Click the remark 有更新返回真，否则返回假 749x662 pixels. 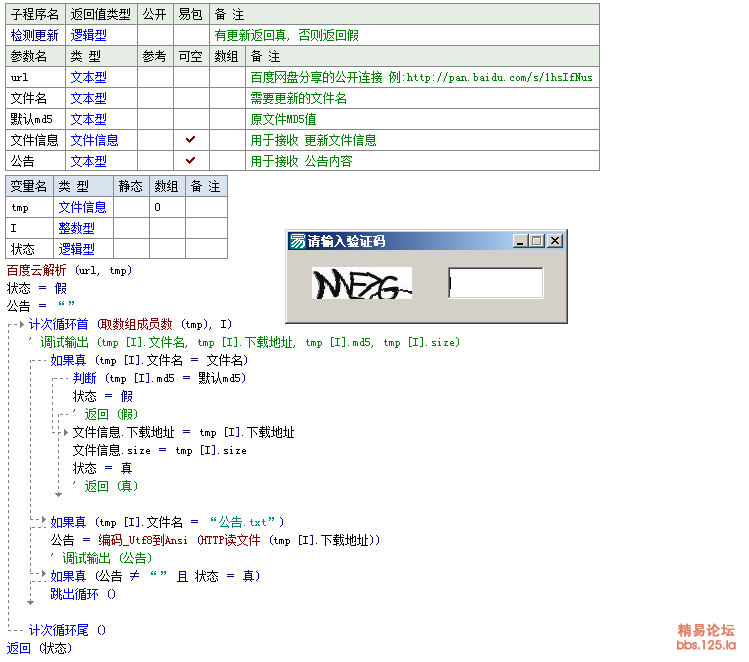coord(287,35)
